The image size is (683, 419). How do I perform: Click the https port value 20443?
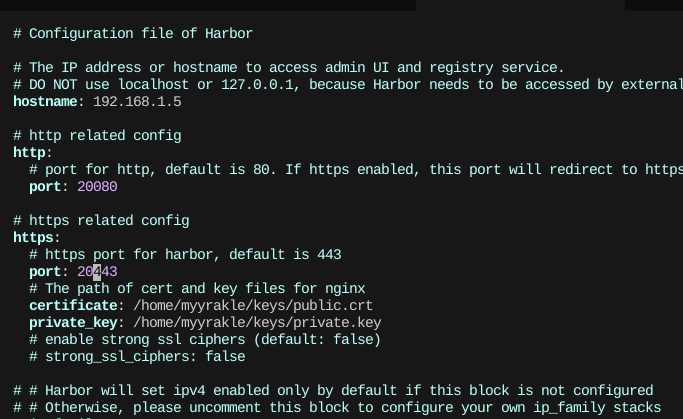point(97,272)
